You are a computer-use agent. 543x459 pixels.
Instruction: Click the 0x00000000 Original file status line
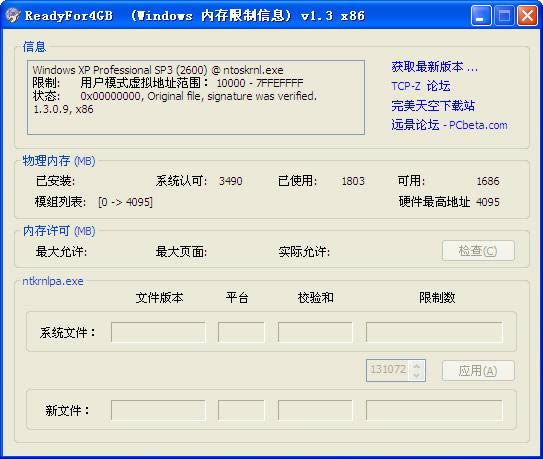click(x=198, y=96)
